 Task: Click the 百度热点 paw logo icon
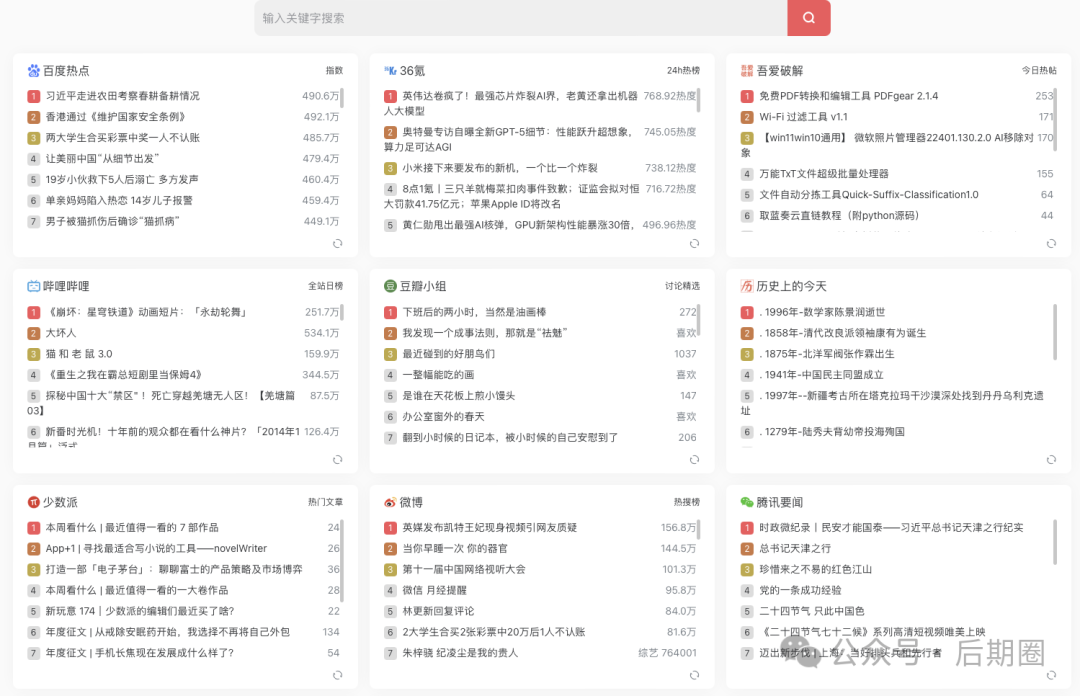coord(33,68)
